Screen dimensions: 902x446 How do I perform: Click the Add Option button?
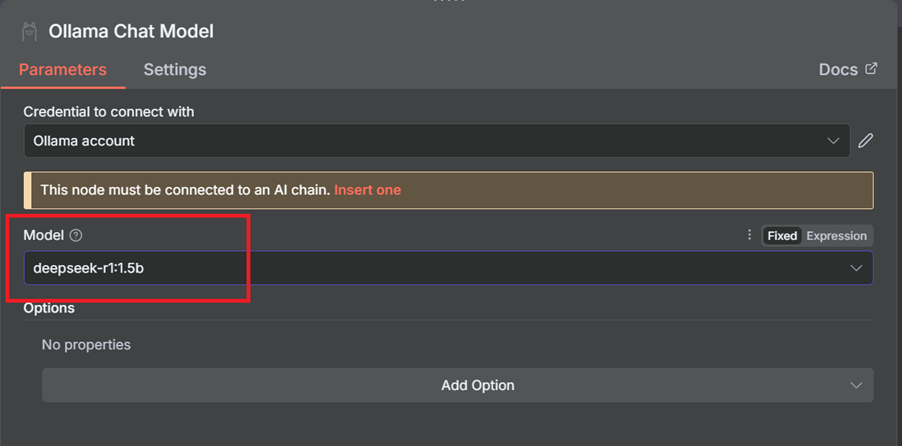(x=458, y=385)
